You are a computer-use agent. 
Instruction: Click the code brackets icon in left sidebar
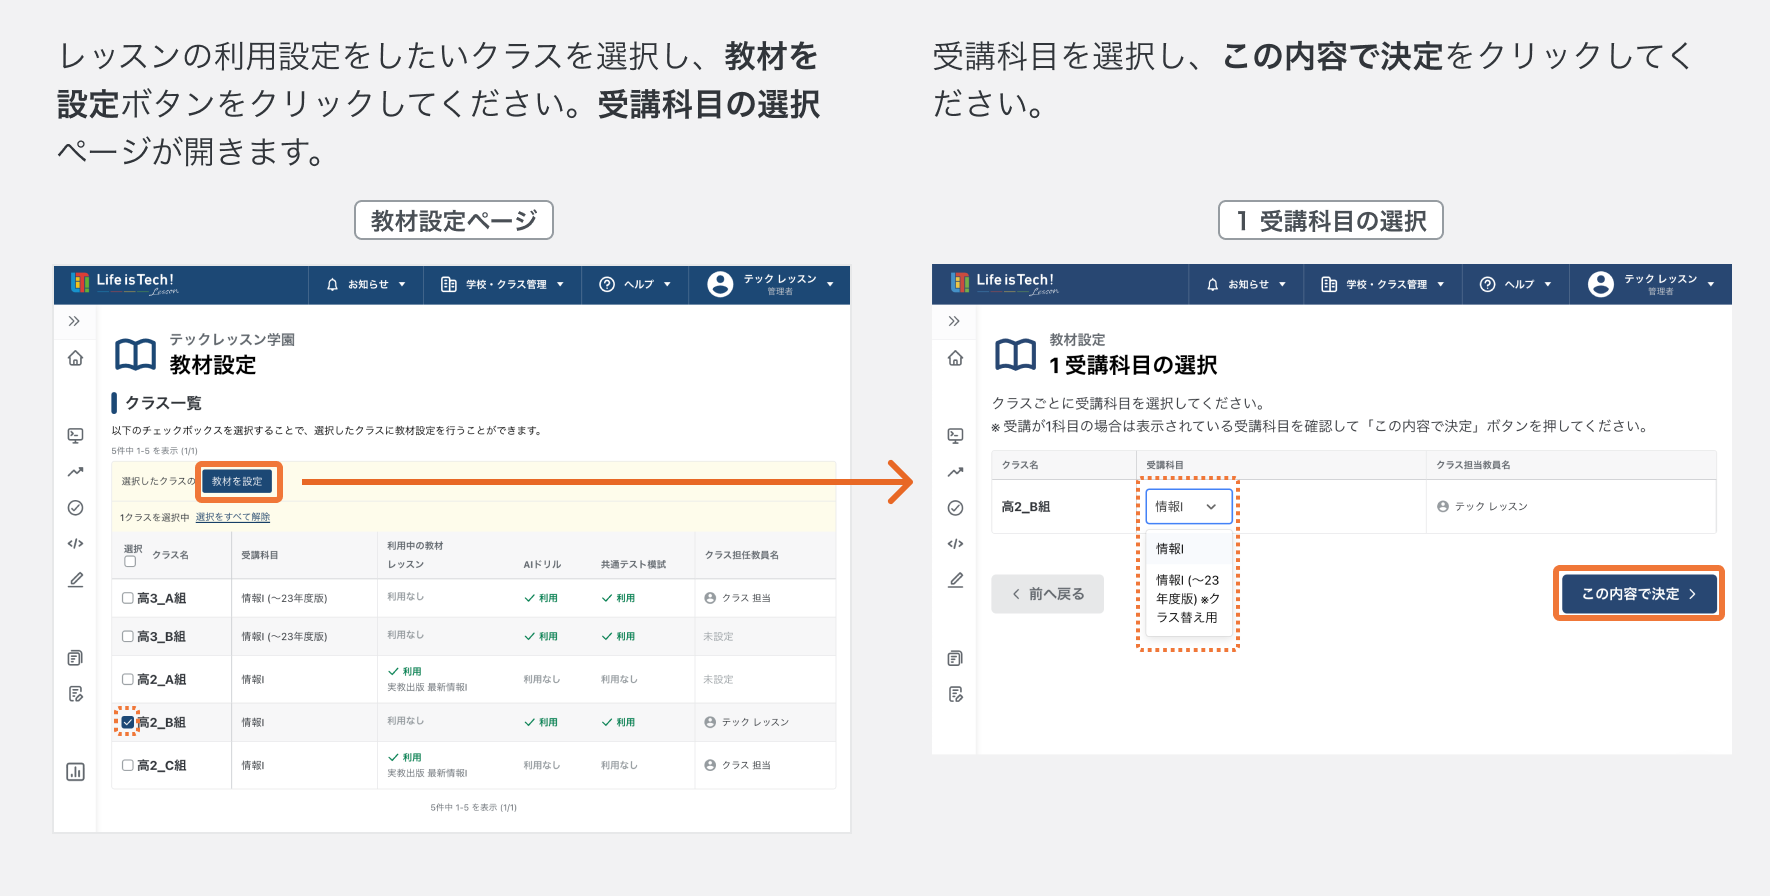75,544
